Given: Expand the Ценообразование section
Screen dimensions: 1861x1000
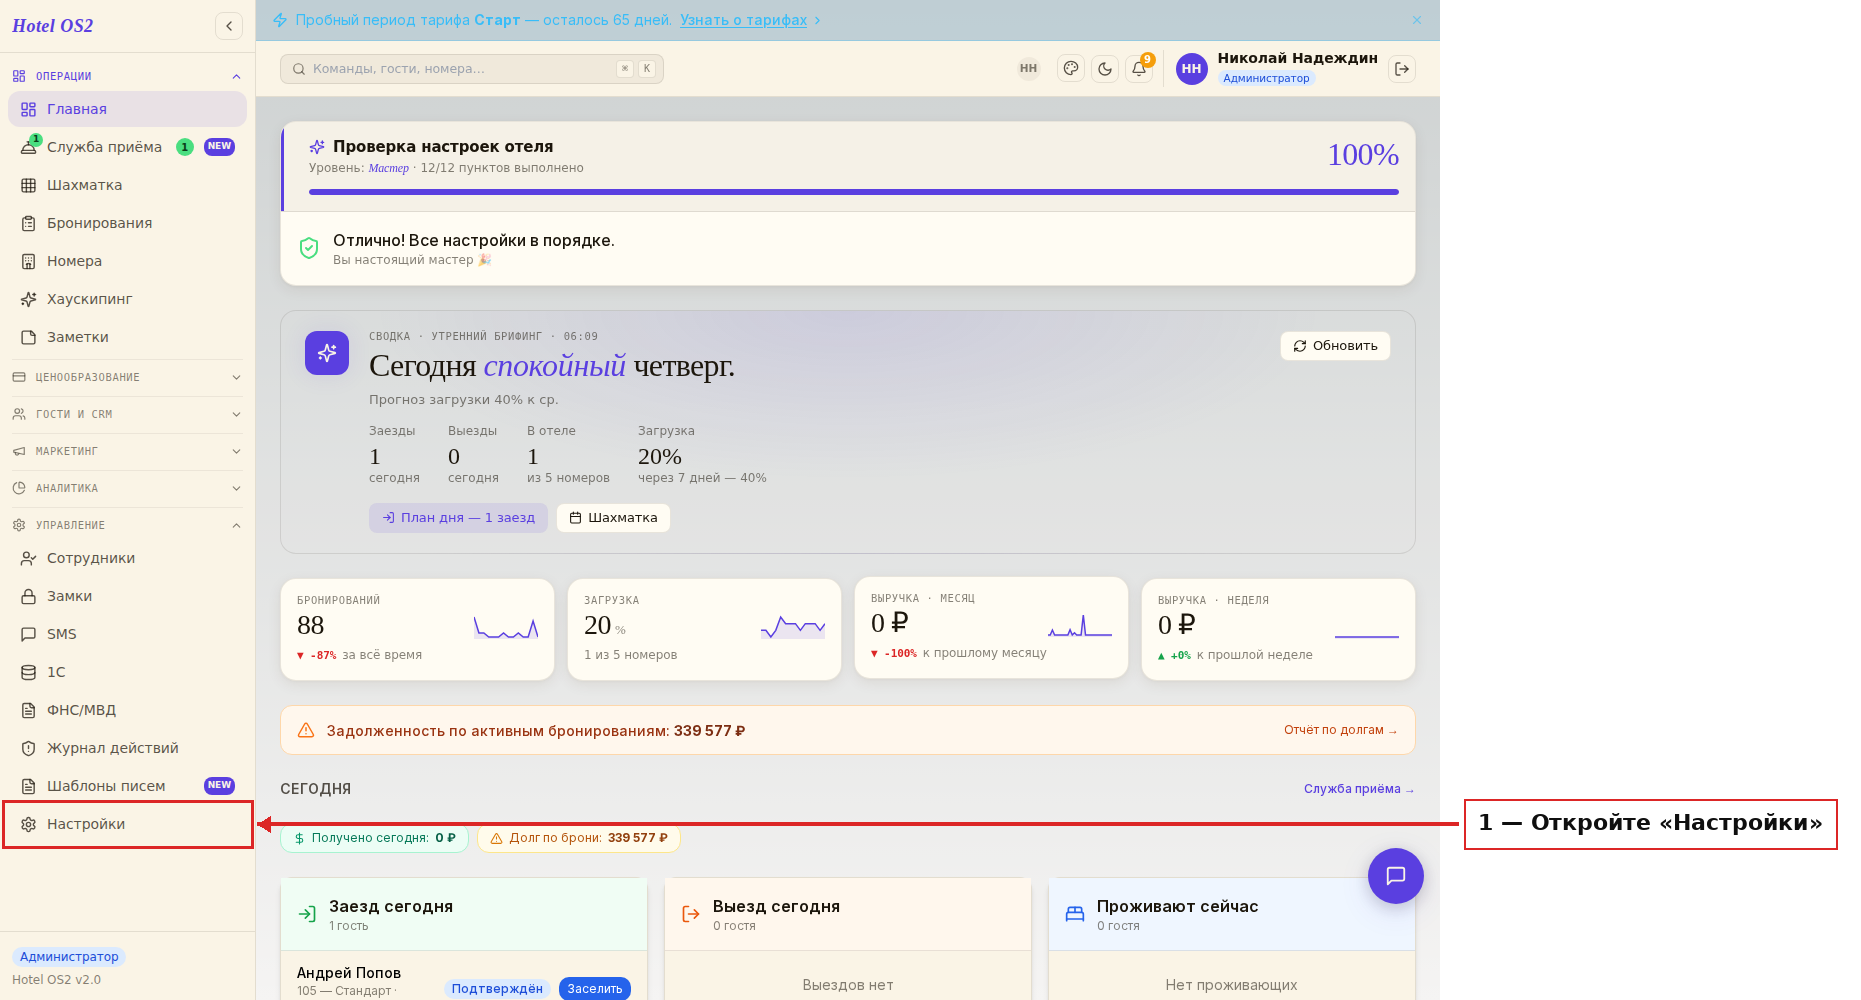Looking at the screenshot, I should pos(127,377).
